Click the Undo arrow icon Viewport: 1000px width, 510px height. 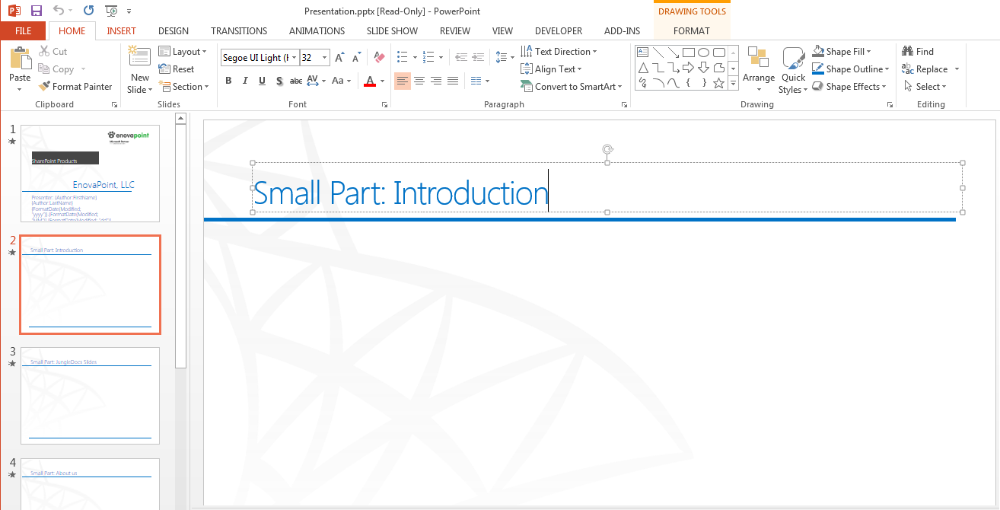59,11
